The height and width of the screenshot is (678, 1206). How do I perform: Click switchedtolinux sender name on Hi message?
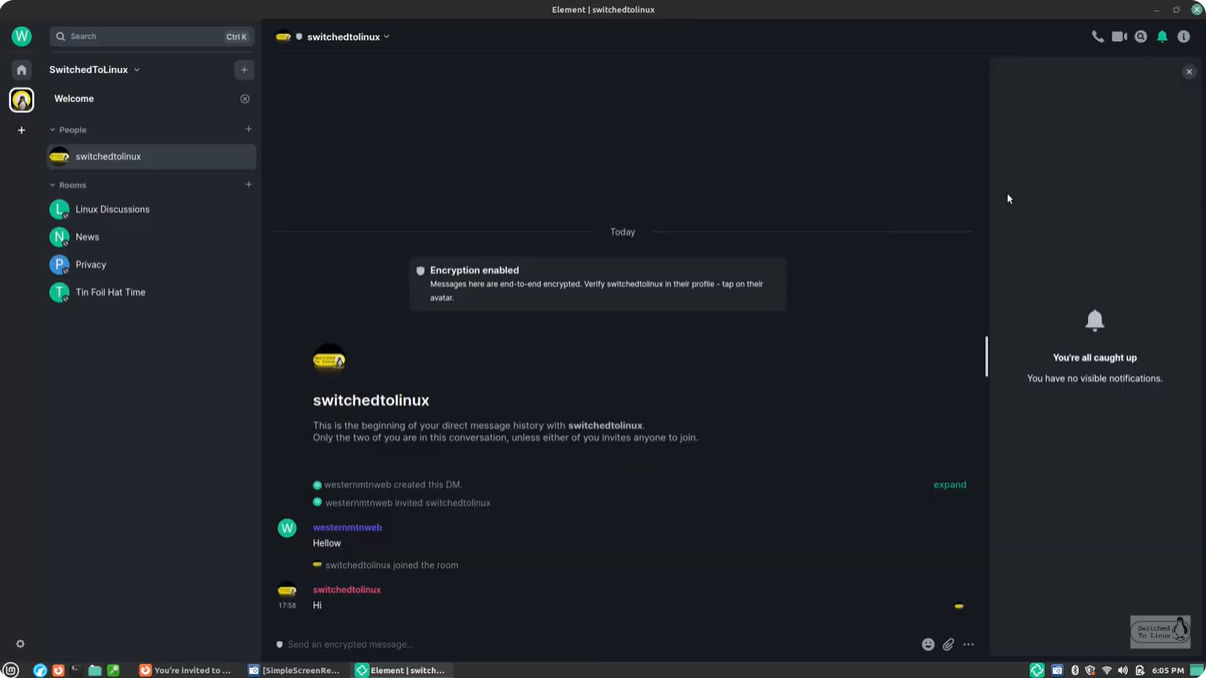[x=347, y=590]
